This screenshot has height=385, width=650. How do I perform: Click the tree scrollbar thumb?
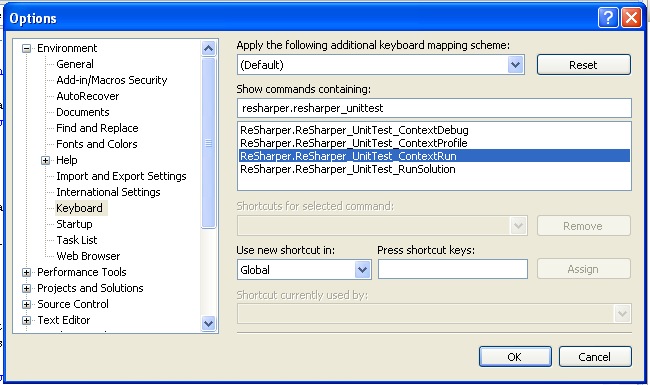[209, 143]
